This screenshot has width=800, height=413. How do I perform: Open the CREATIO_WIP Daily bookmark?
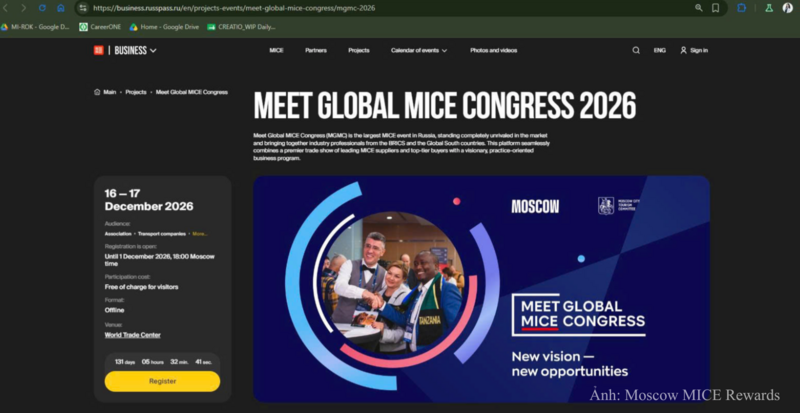point(241,27)
